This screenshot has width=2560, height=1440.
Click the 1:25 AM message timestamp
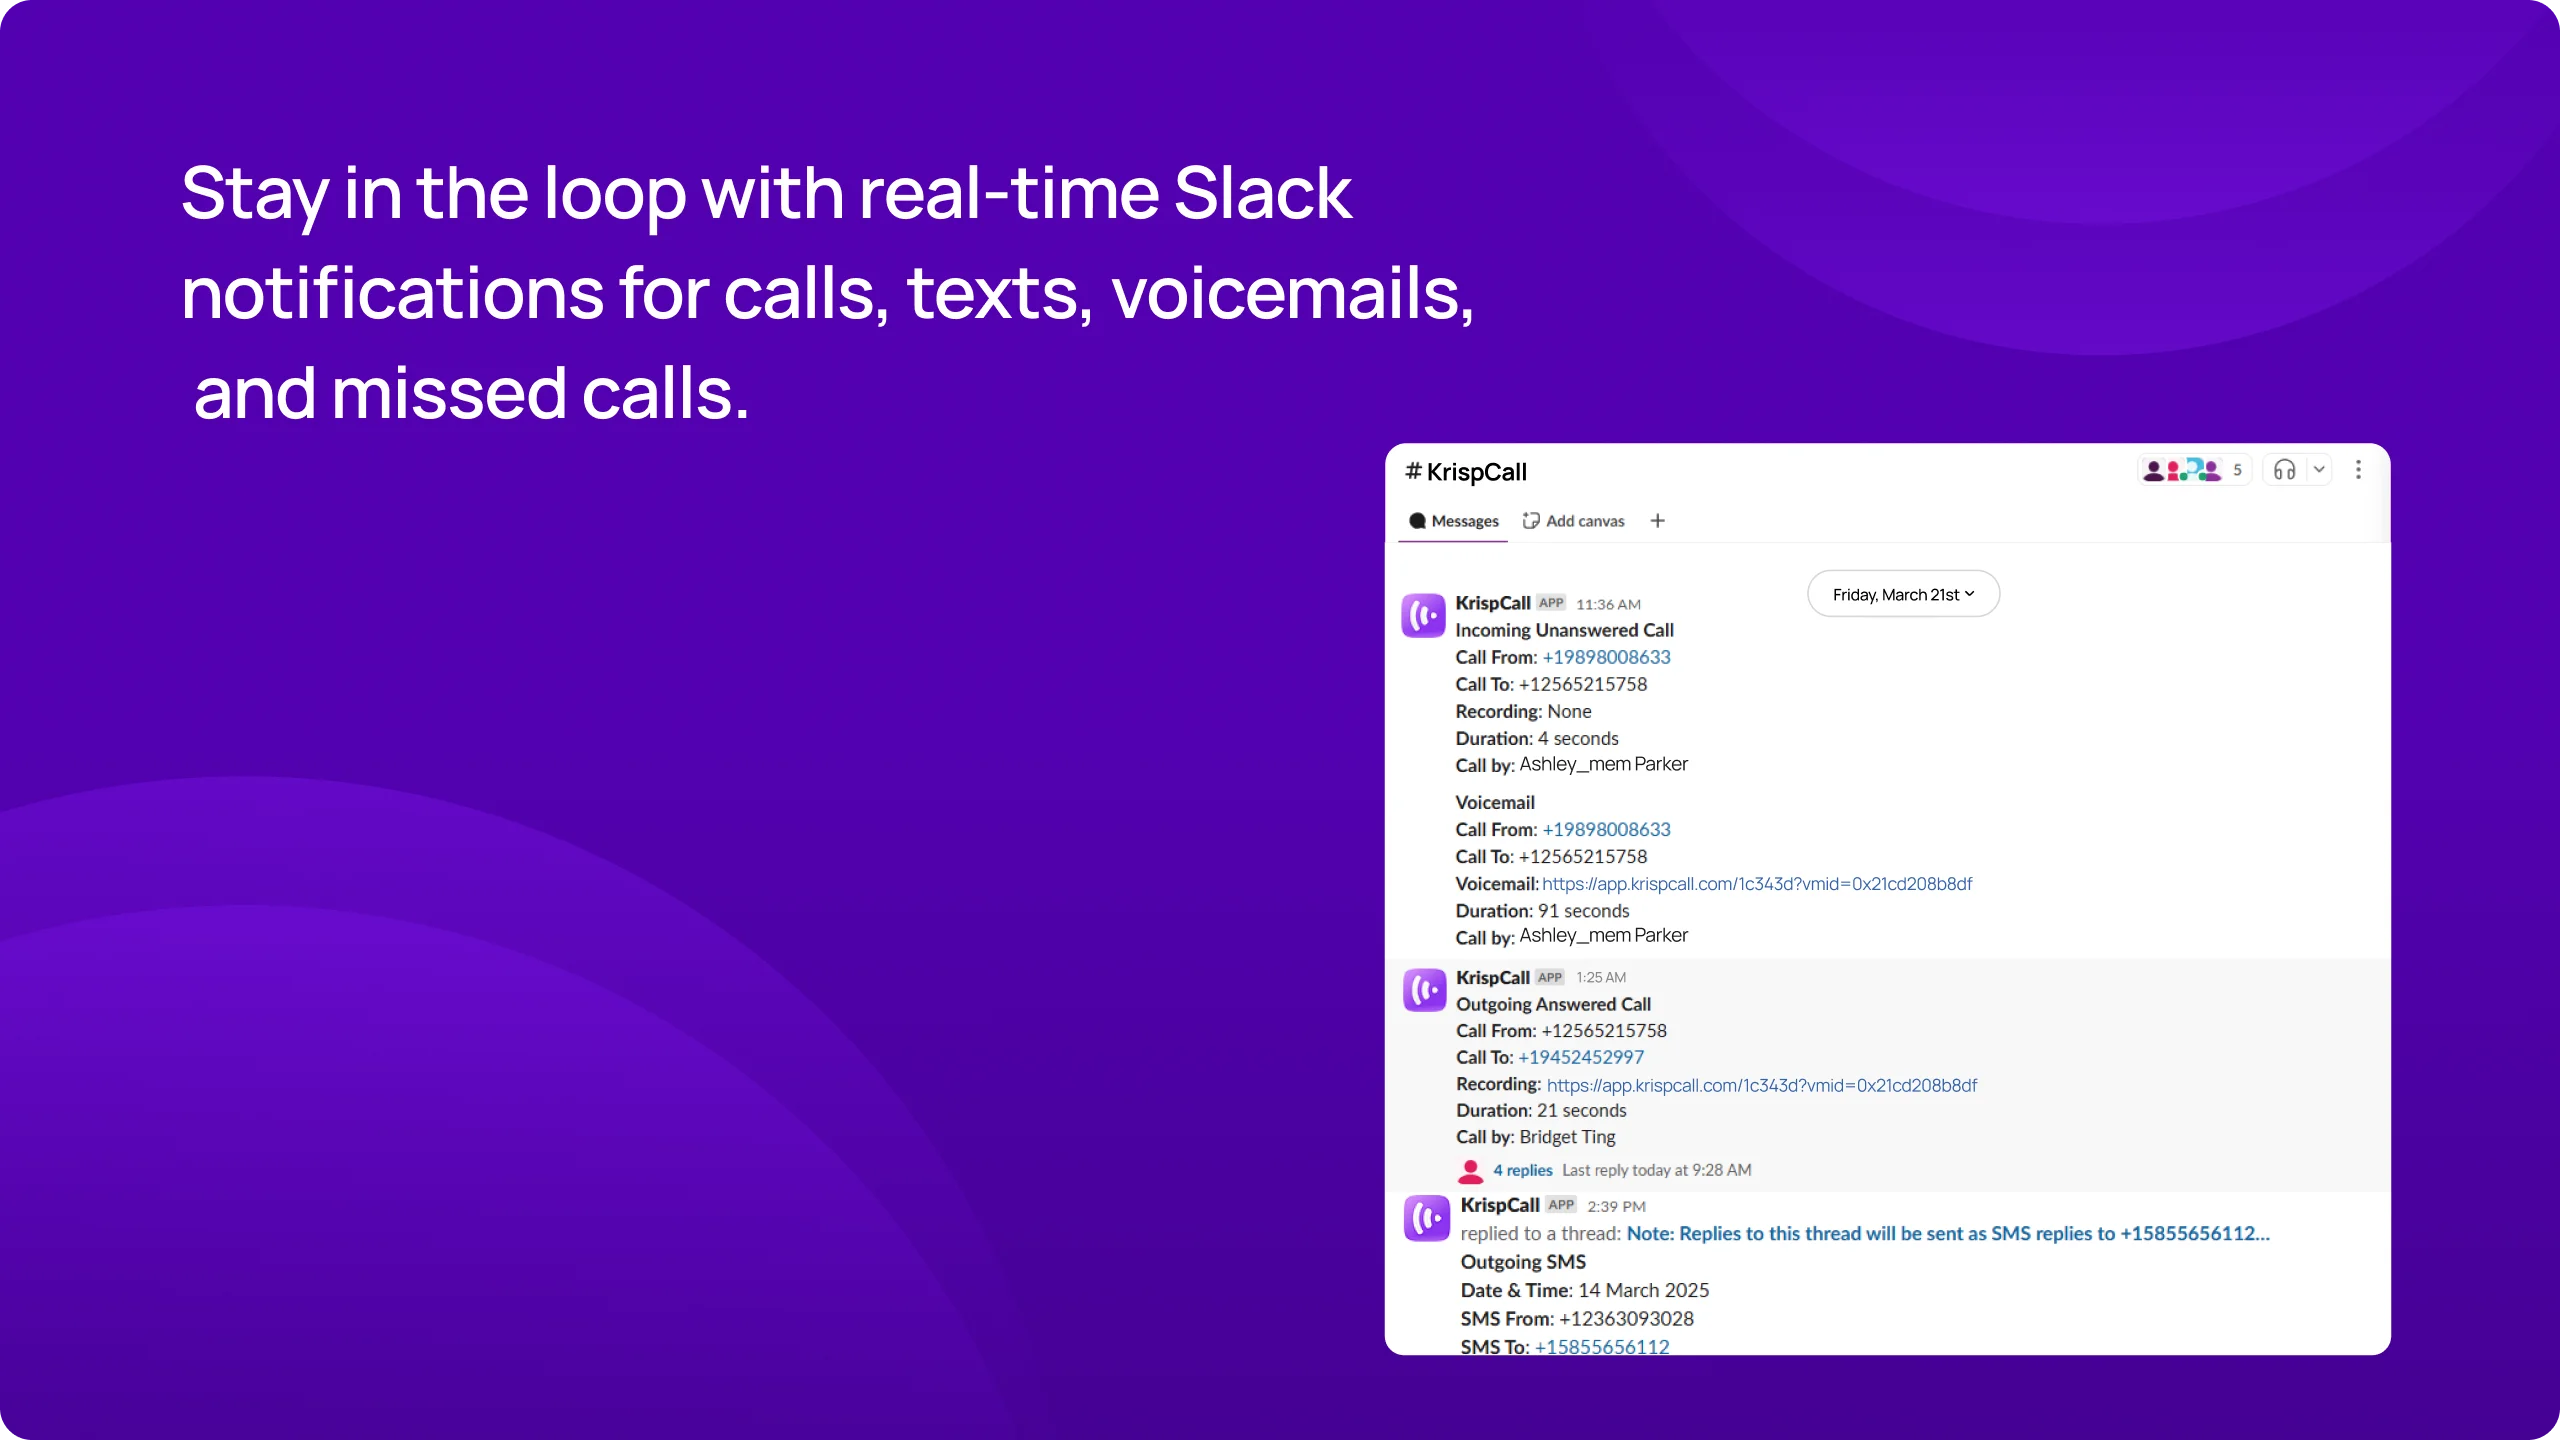(1601, 977)
